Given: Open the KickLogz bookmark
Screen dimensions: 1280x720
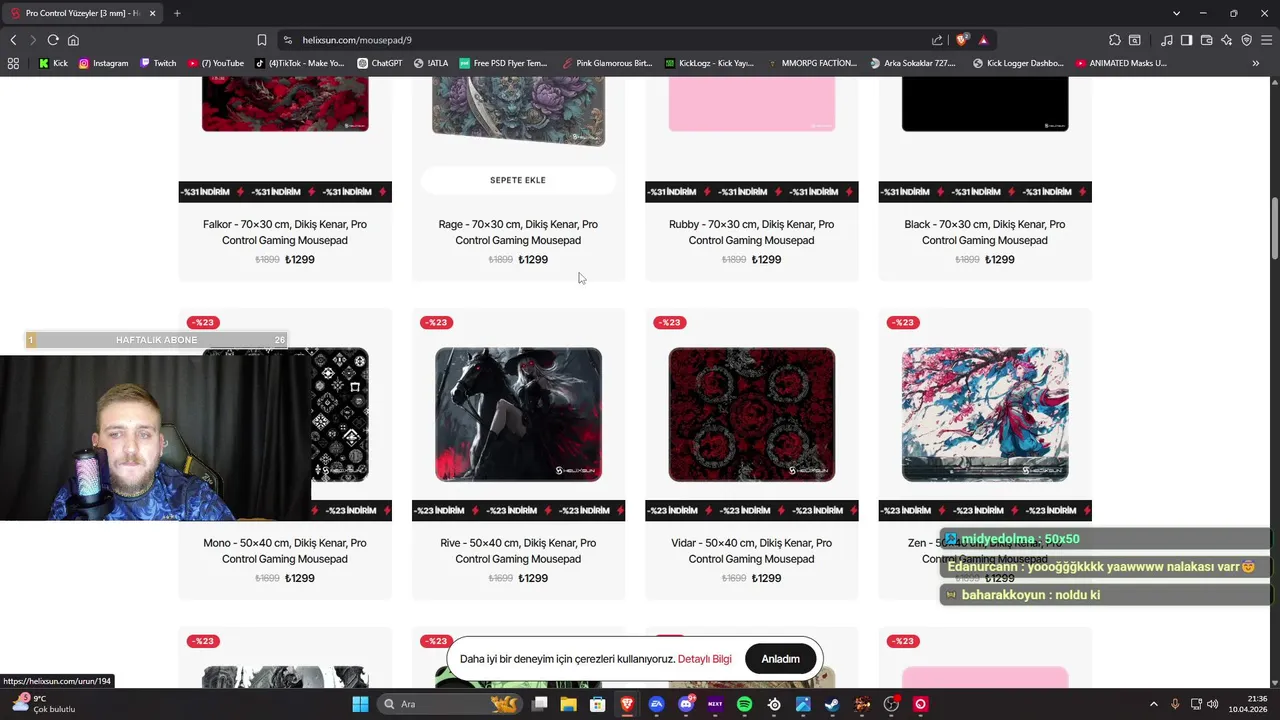Looking at the screenshot, I should pyautogui.click(x=708, y=63).
